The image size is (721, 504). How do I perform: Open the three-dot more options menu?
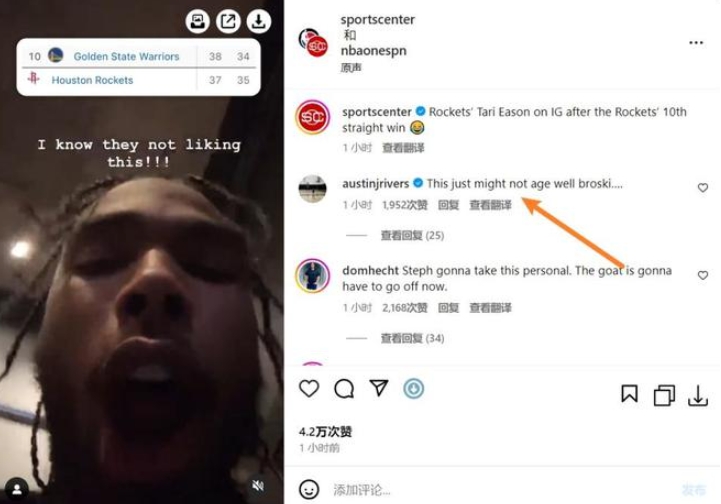[696, 43]
